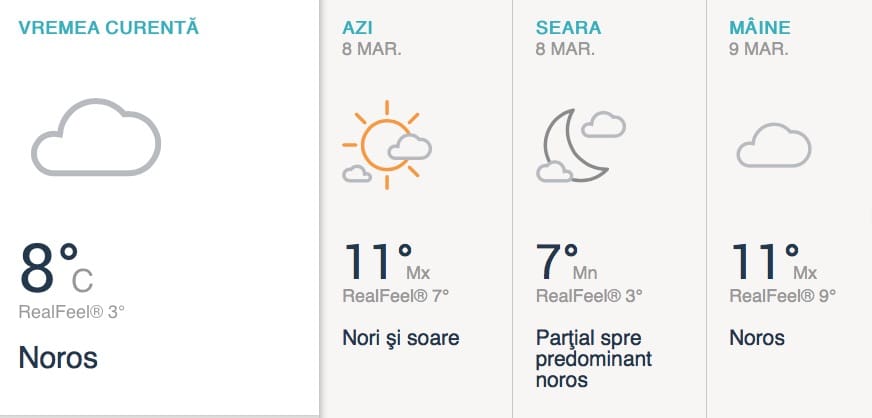Screen dimensions: 872x418
Task: Click tonight's 7° minimum temperature
Action: click(x=567, y=262)
